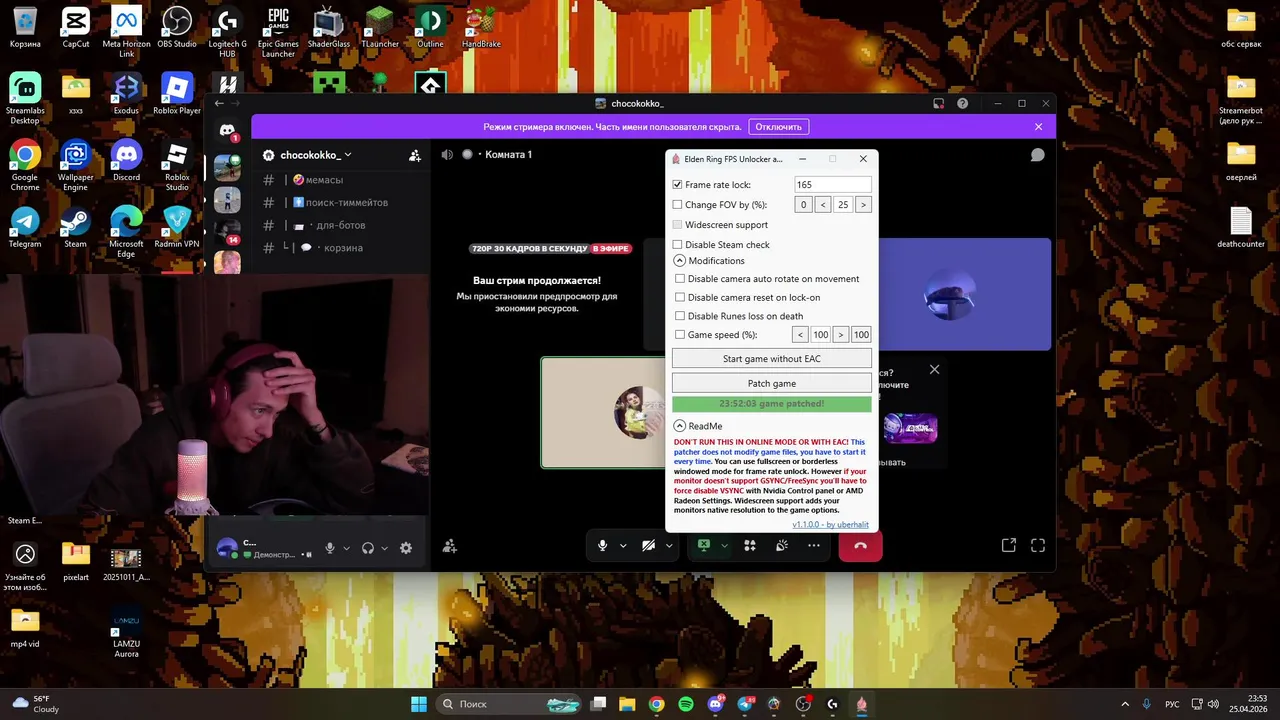The height and width of the screenshot is (720, 1280).
Task: Click Discord help question mark icon
Action: click(x=962, y=103)
